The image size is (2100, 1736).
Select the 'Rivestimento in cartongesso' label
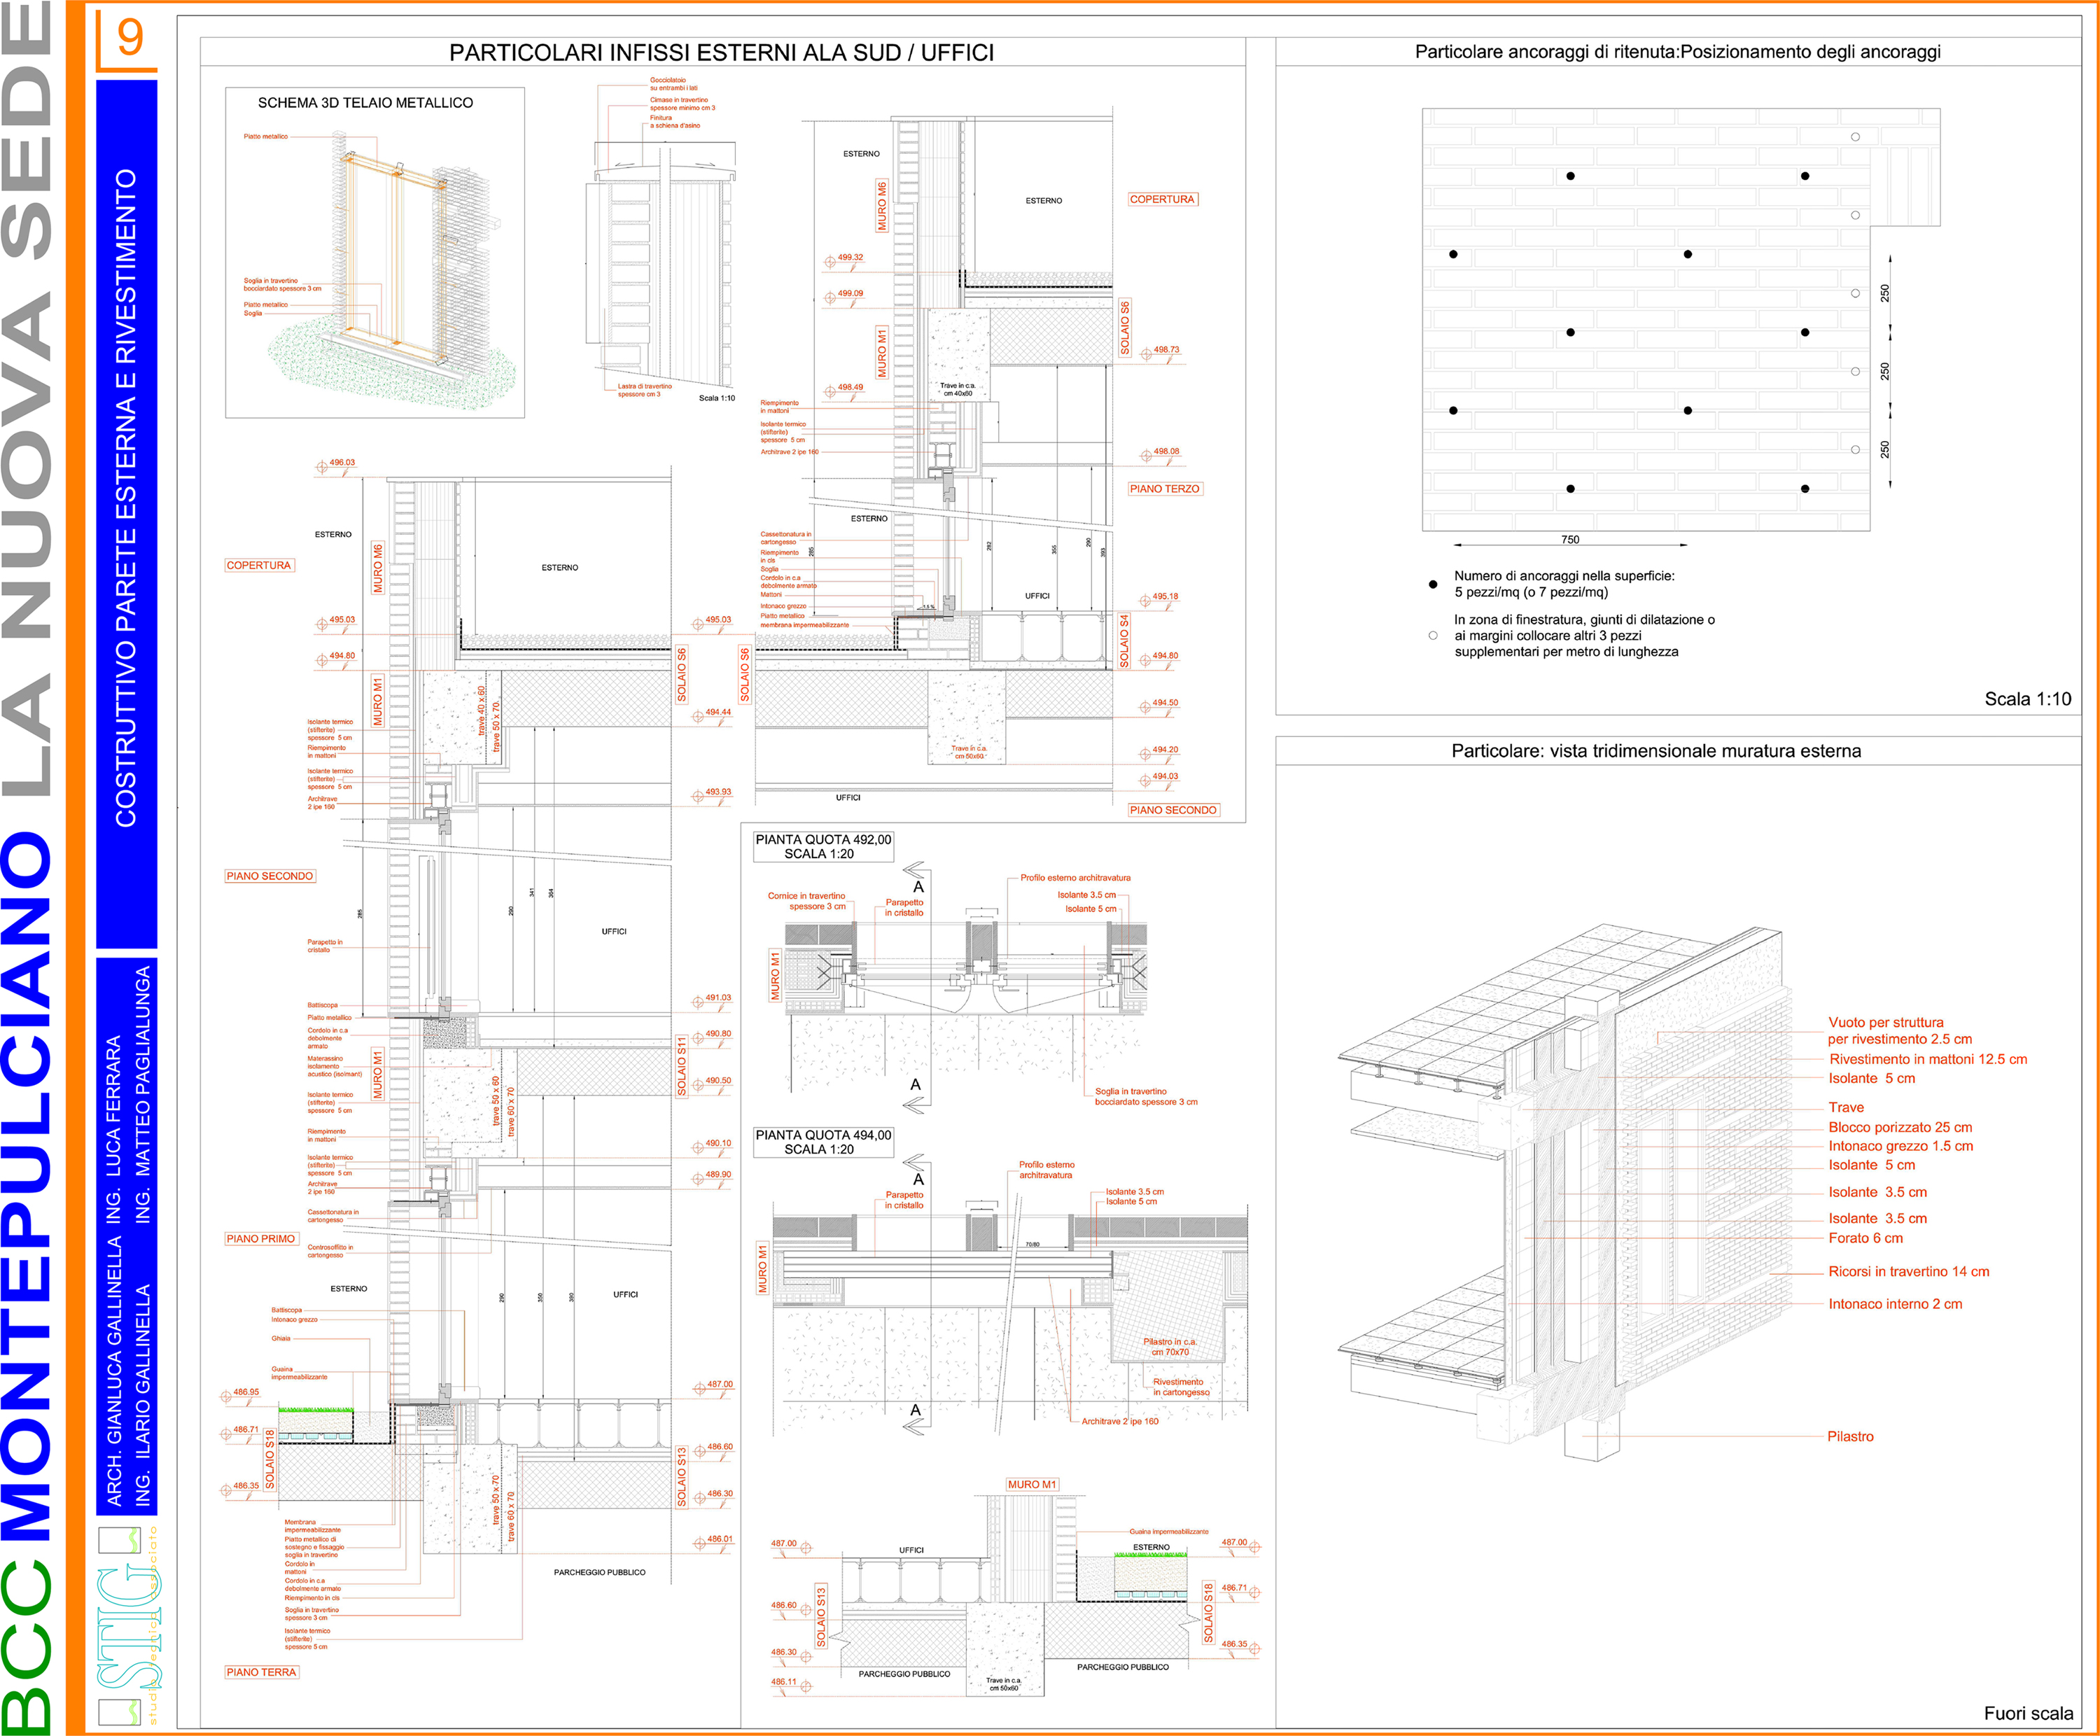(1181, 1387)
